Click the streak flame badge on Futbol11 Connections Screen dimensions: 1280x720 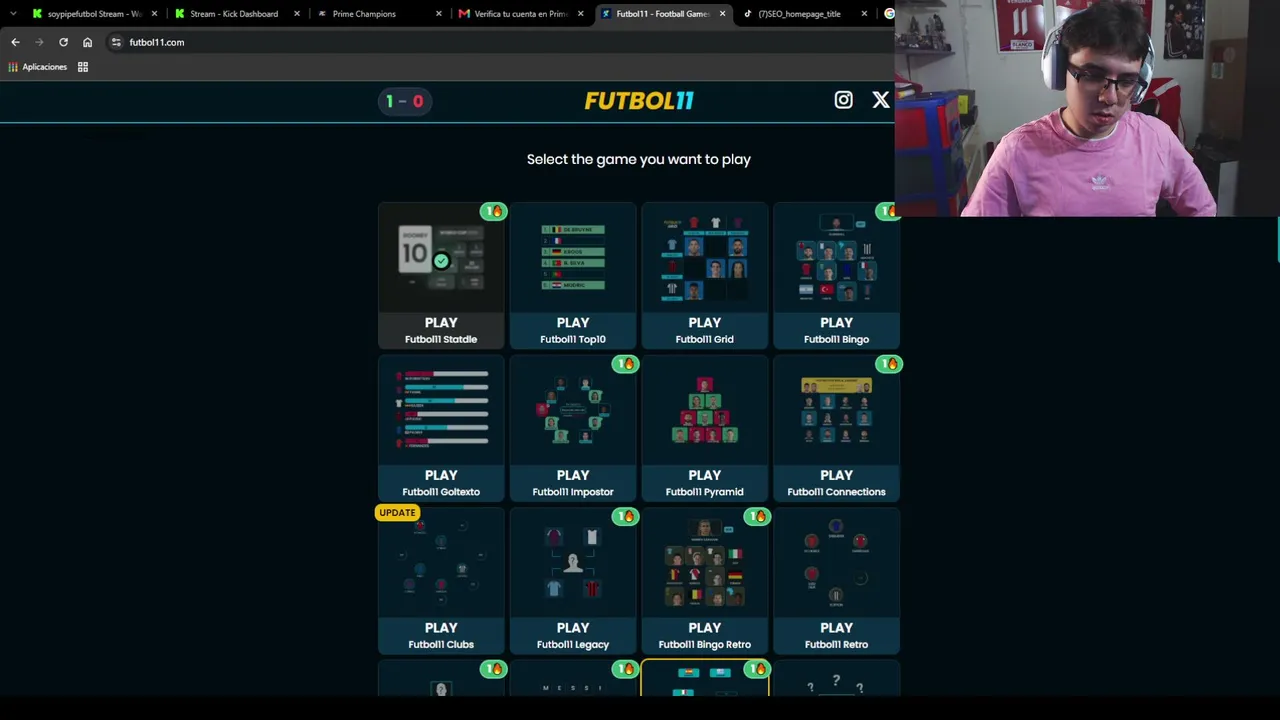pos(889,364)
